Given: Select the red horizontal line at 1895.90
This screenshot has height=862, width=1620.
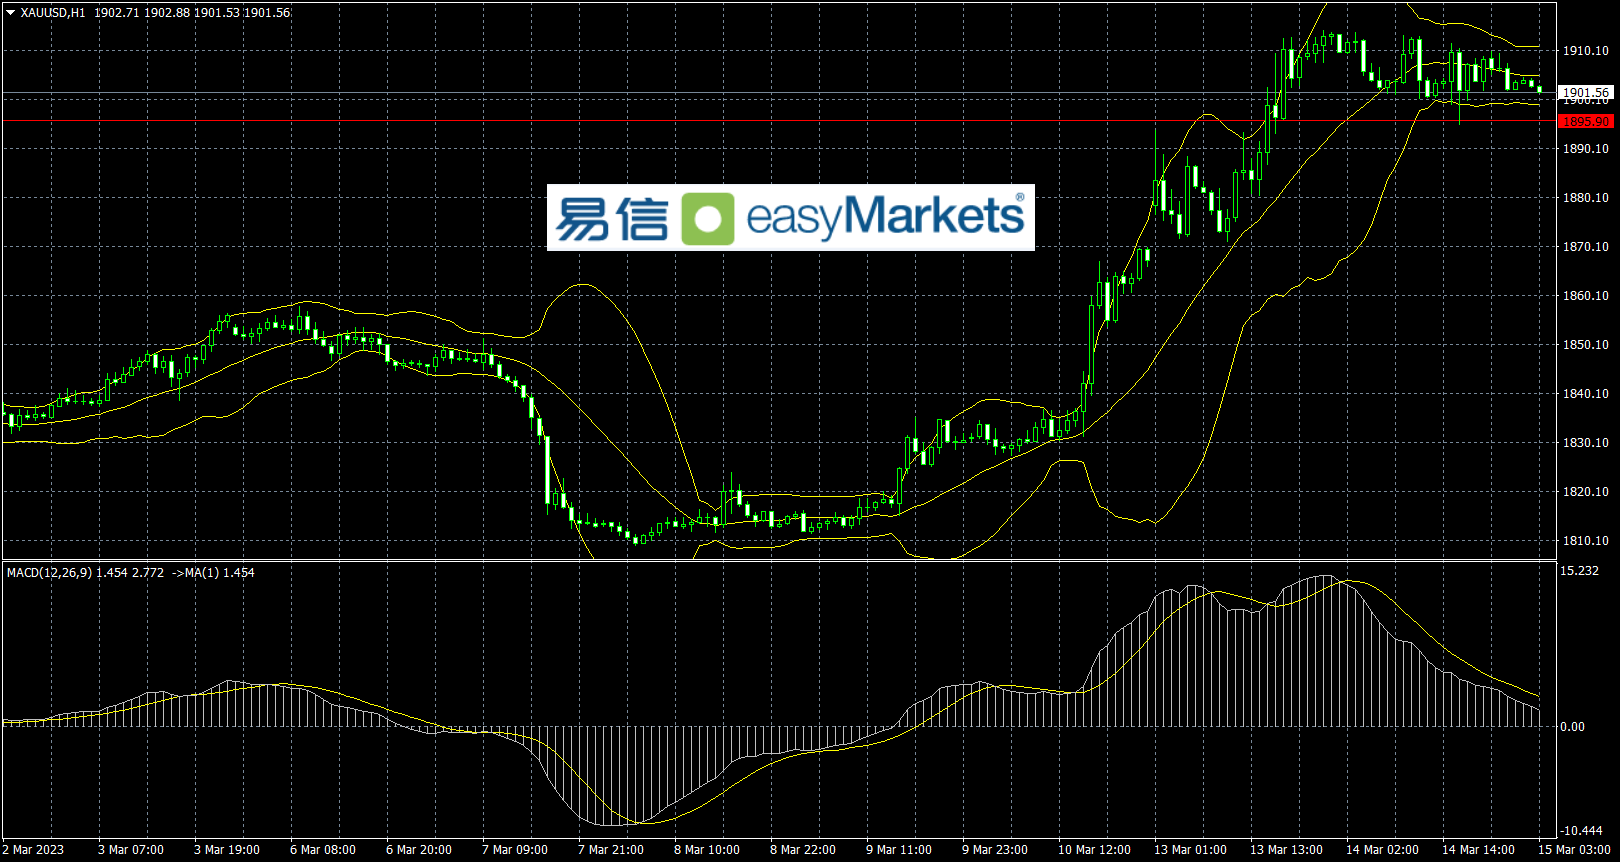Looking at the screenshot, I should tap(780, 121).
